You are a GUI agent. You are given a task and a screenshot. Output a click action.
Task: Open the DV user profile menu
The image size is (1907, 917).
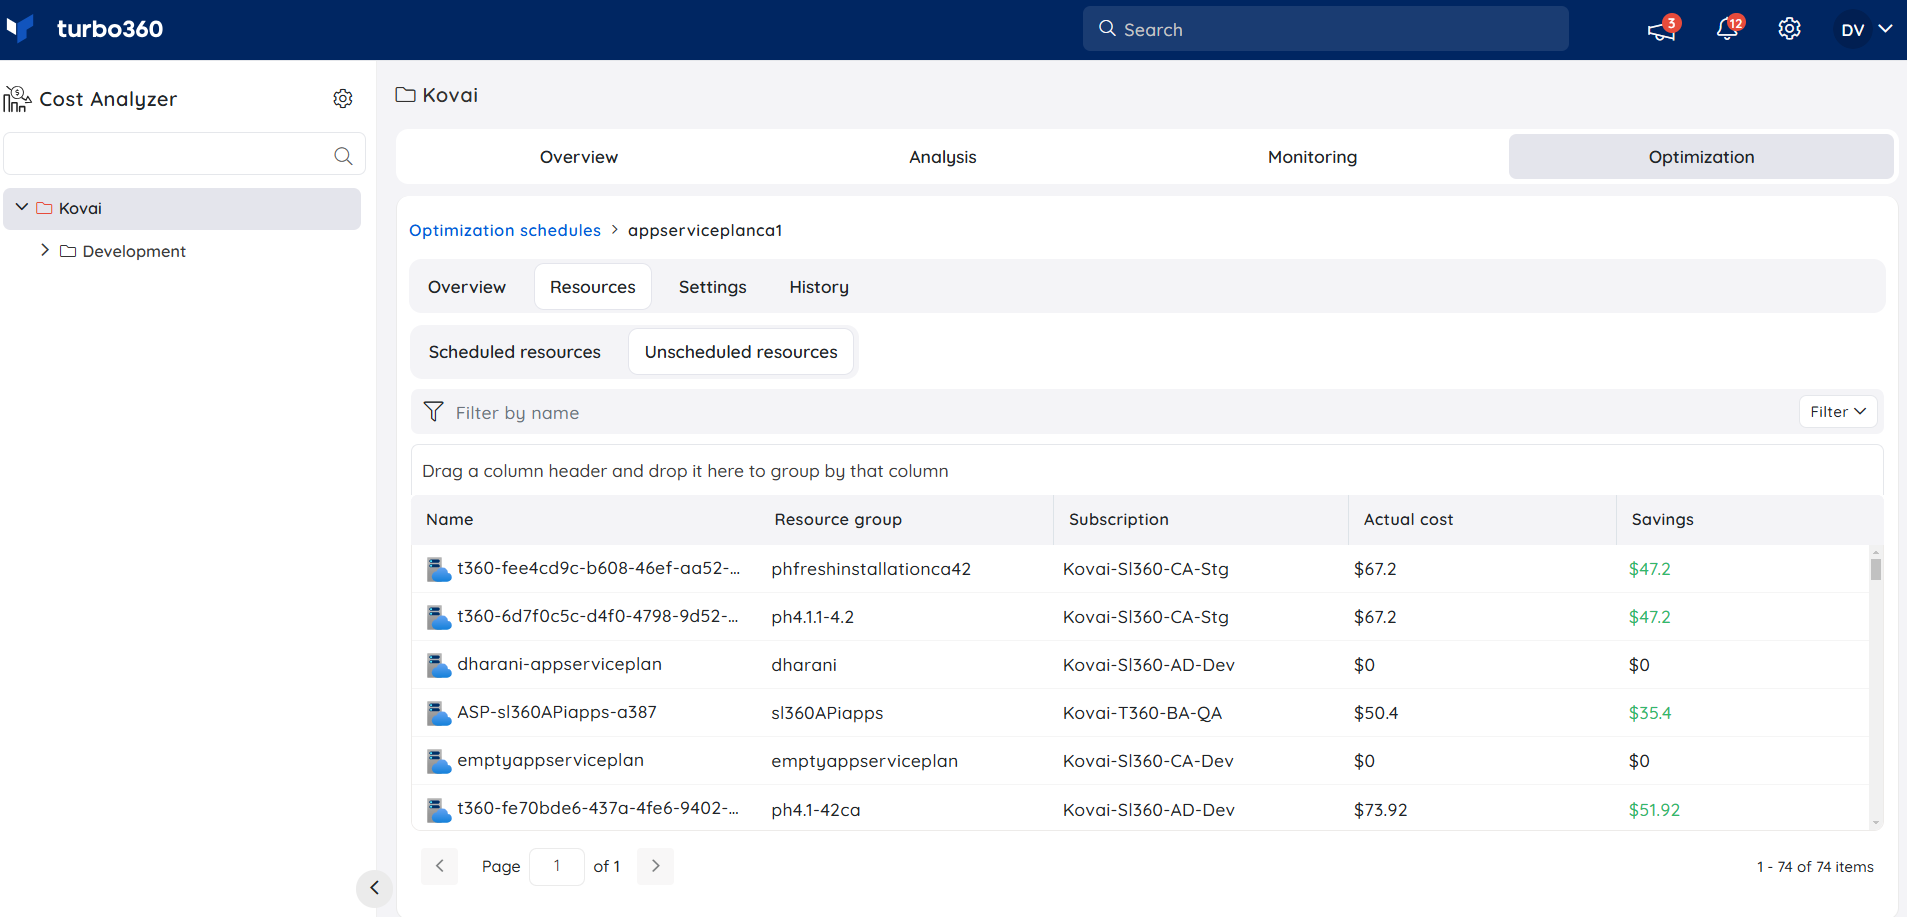(x=1866, y=29)
